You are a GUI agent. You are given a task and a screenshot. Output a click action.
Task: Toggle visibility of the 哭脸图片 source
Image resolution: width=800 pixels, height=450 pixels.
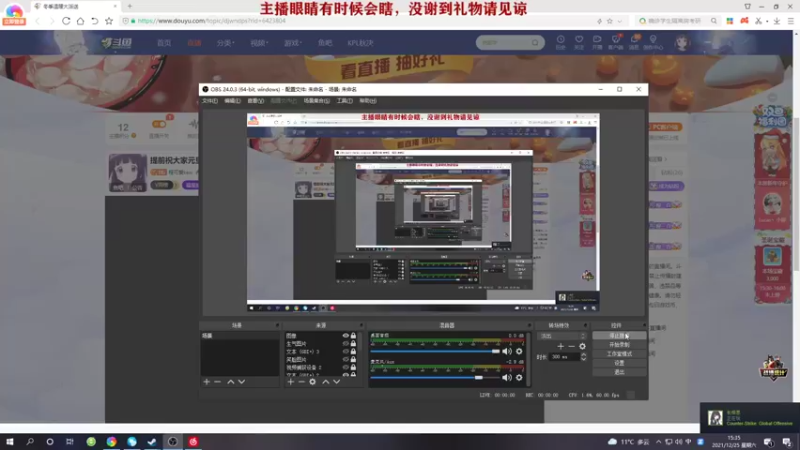tap(345, 359)
